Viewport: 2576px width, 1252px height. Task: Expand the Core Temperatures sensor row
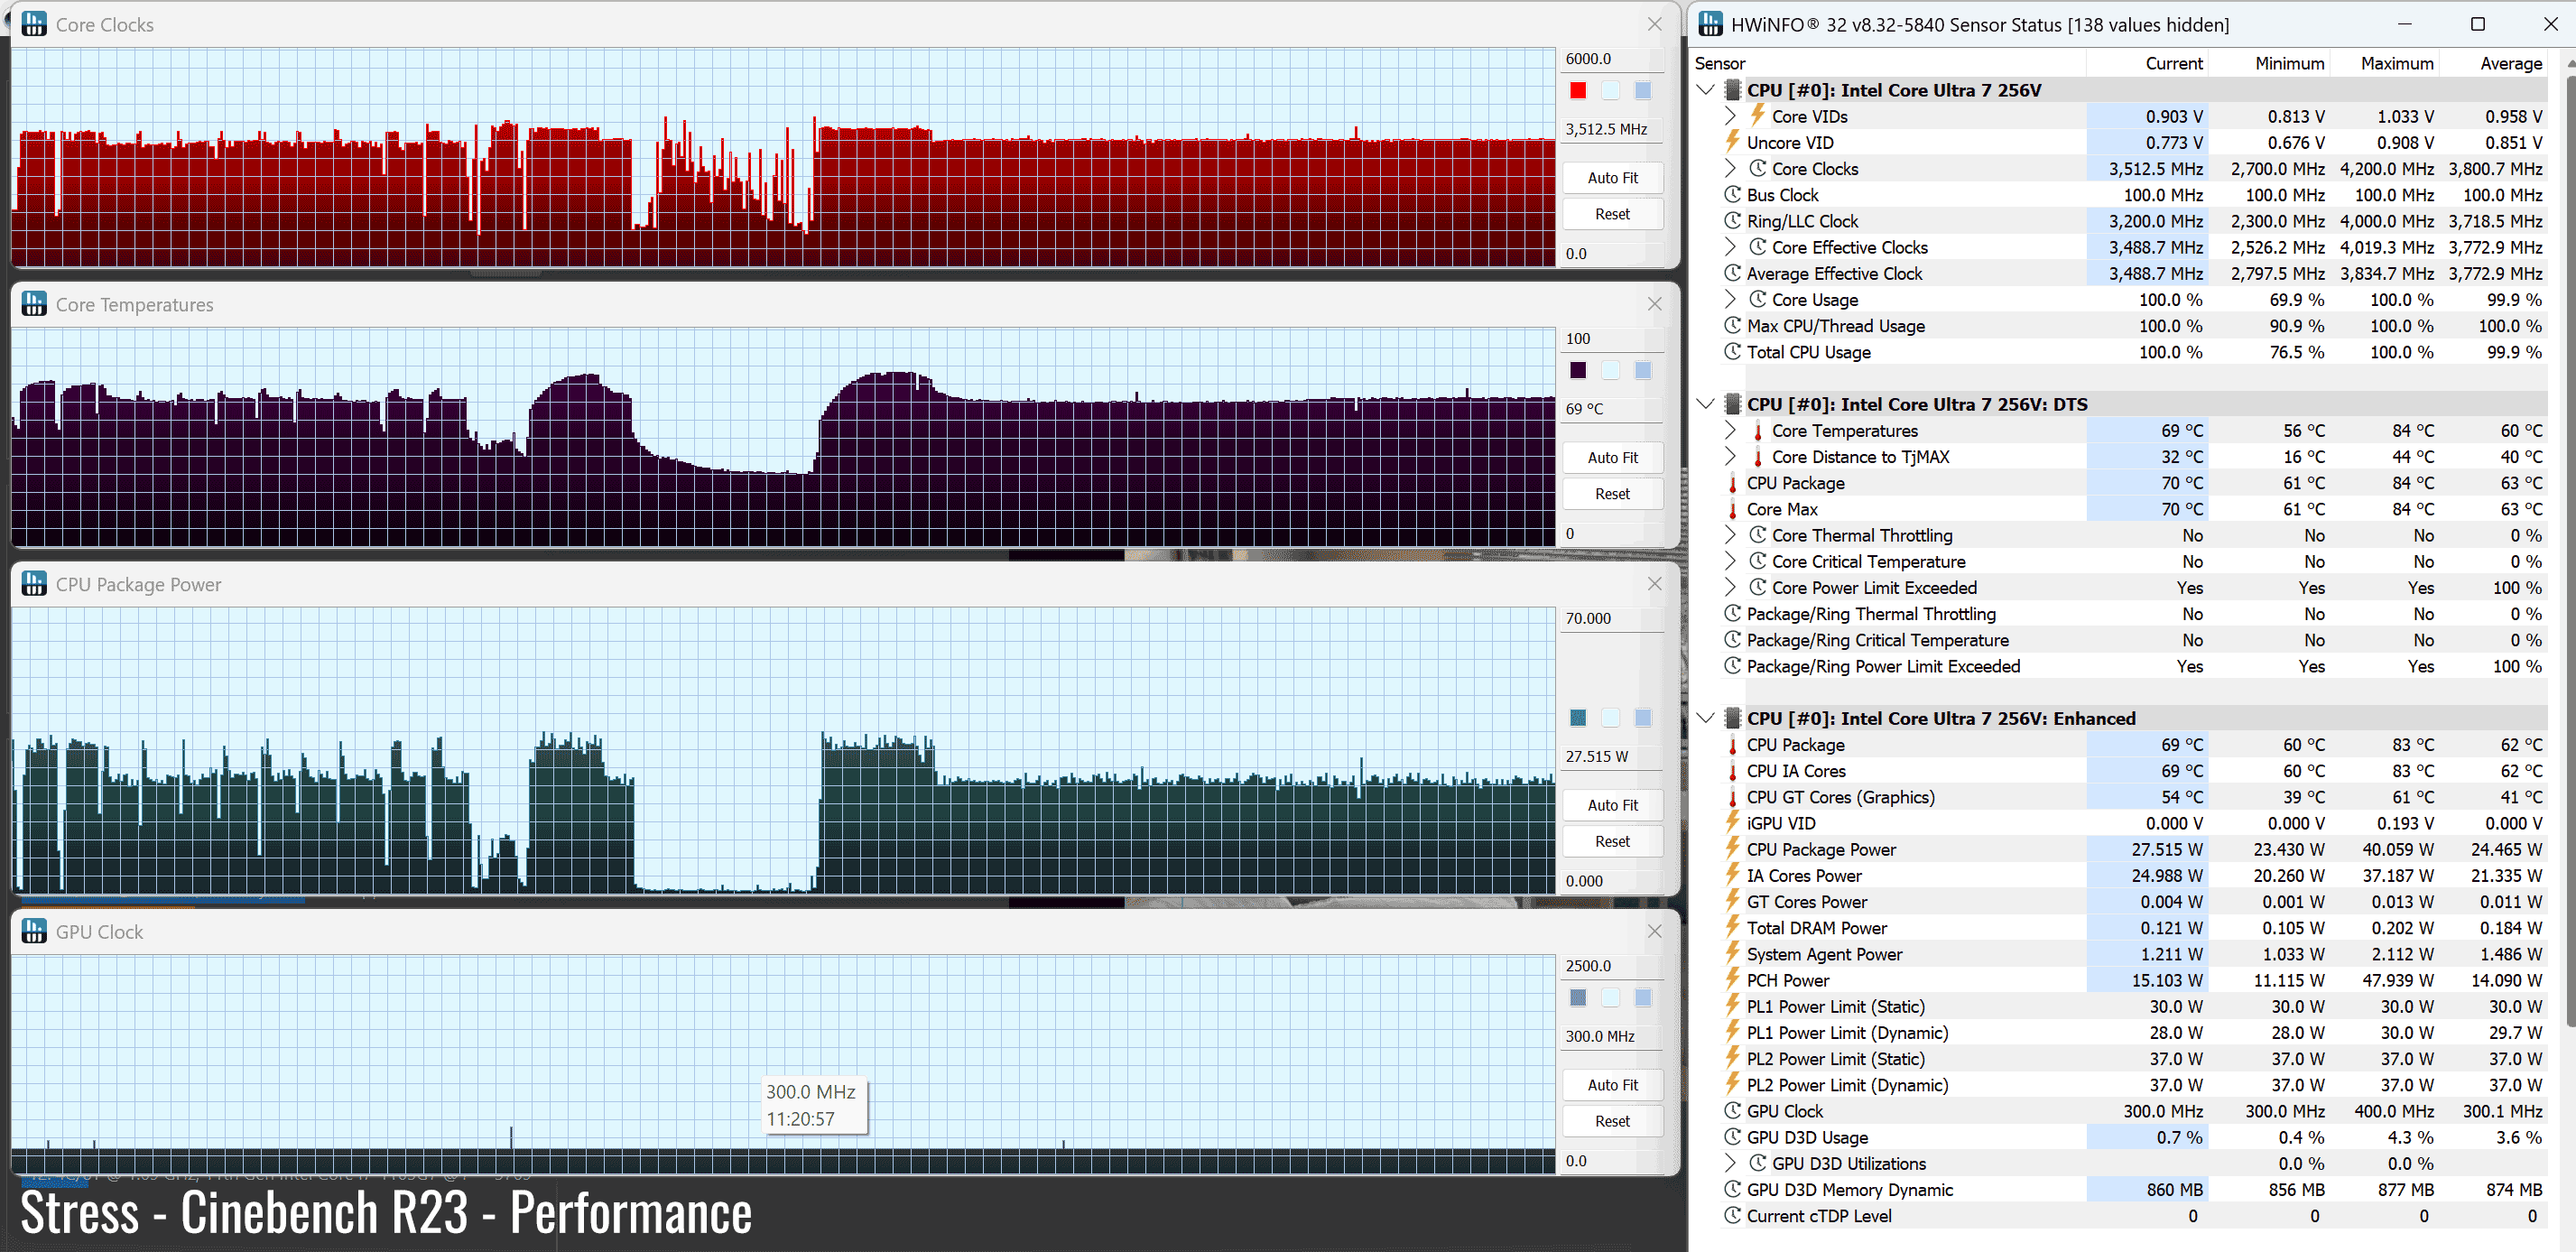(x=1731, y=430)
